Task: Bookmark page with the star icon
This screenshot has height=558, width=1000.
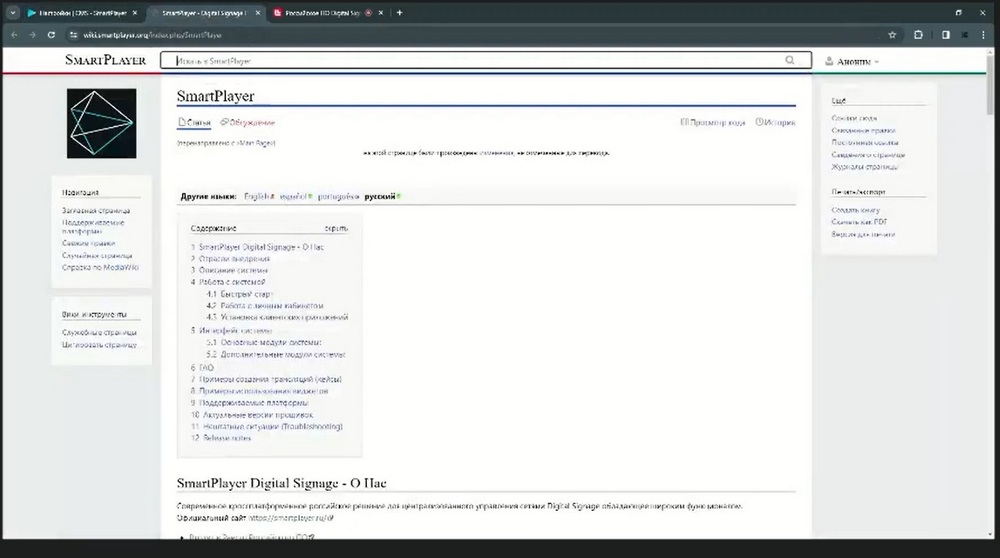Action: [x=892, y=35]
